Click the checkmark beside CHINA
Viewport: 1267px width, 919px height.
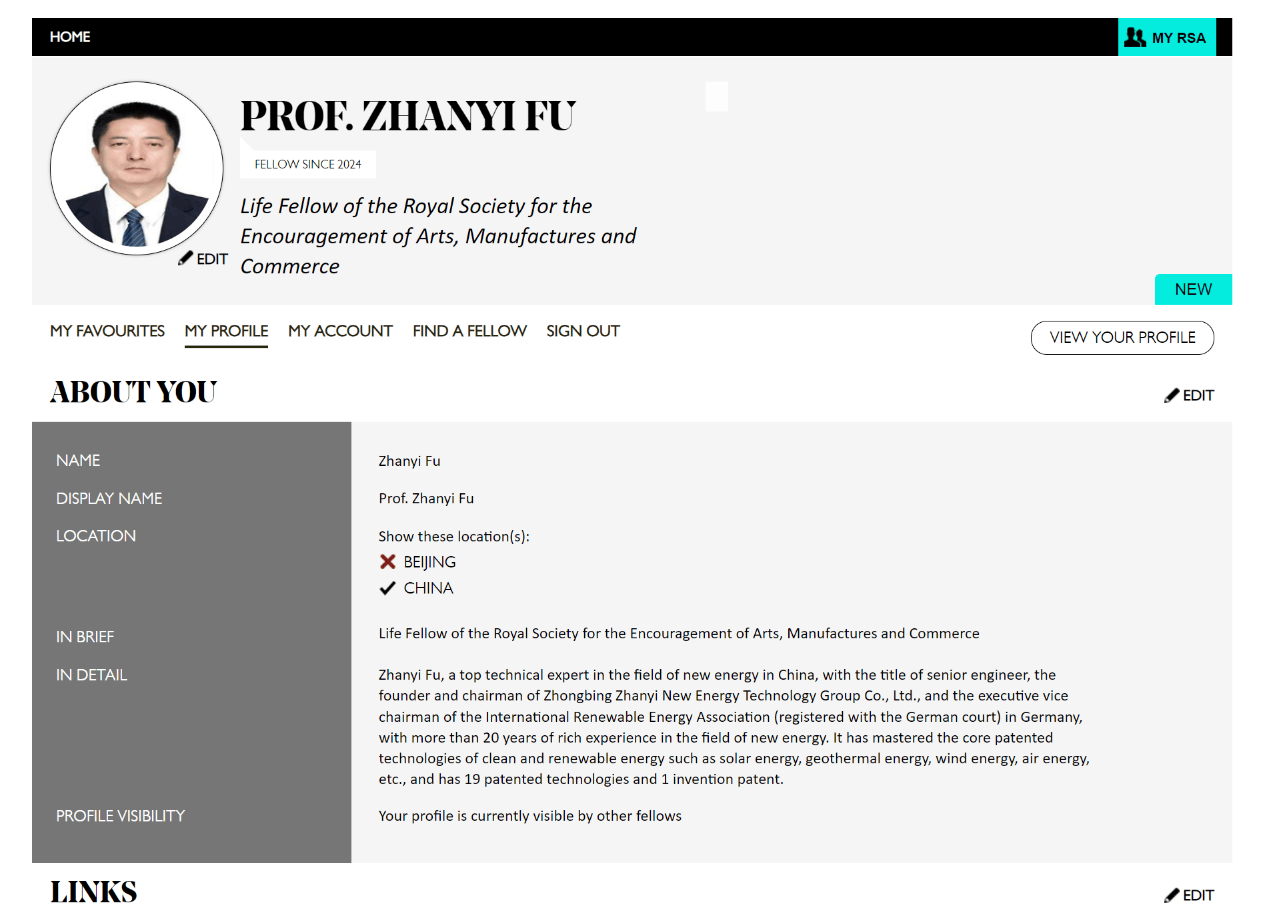388,588
